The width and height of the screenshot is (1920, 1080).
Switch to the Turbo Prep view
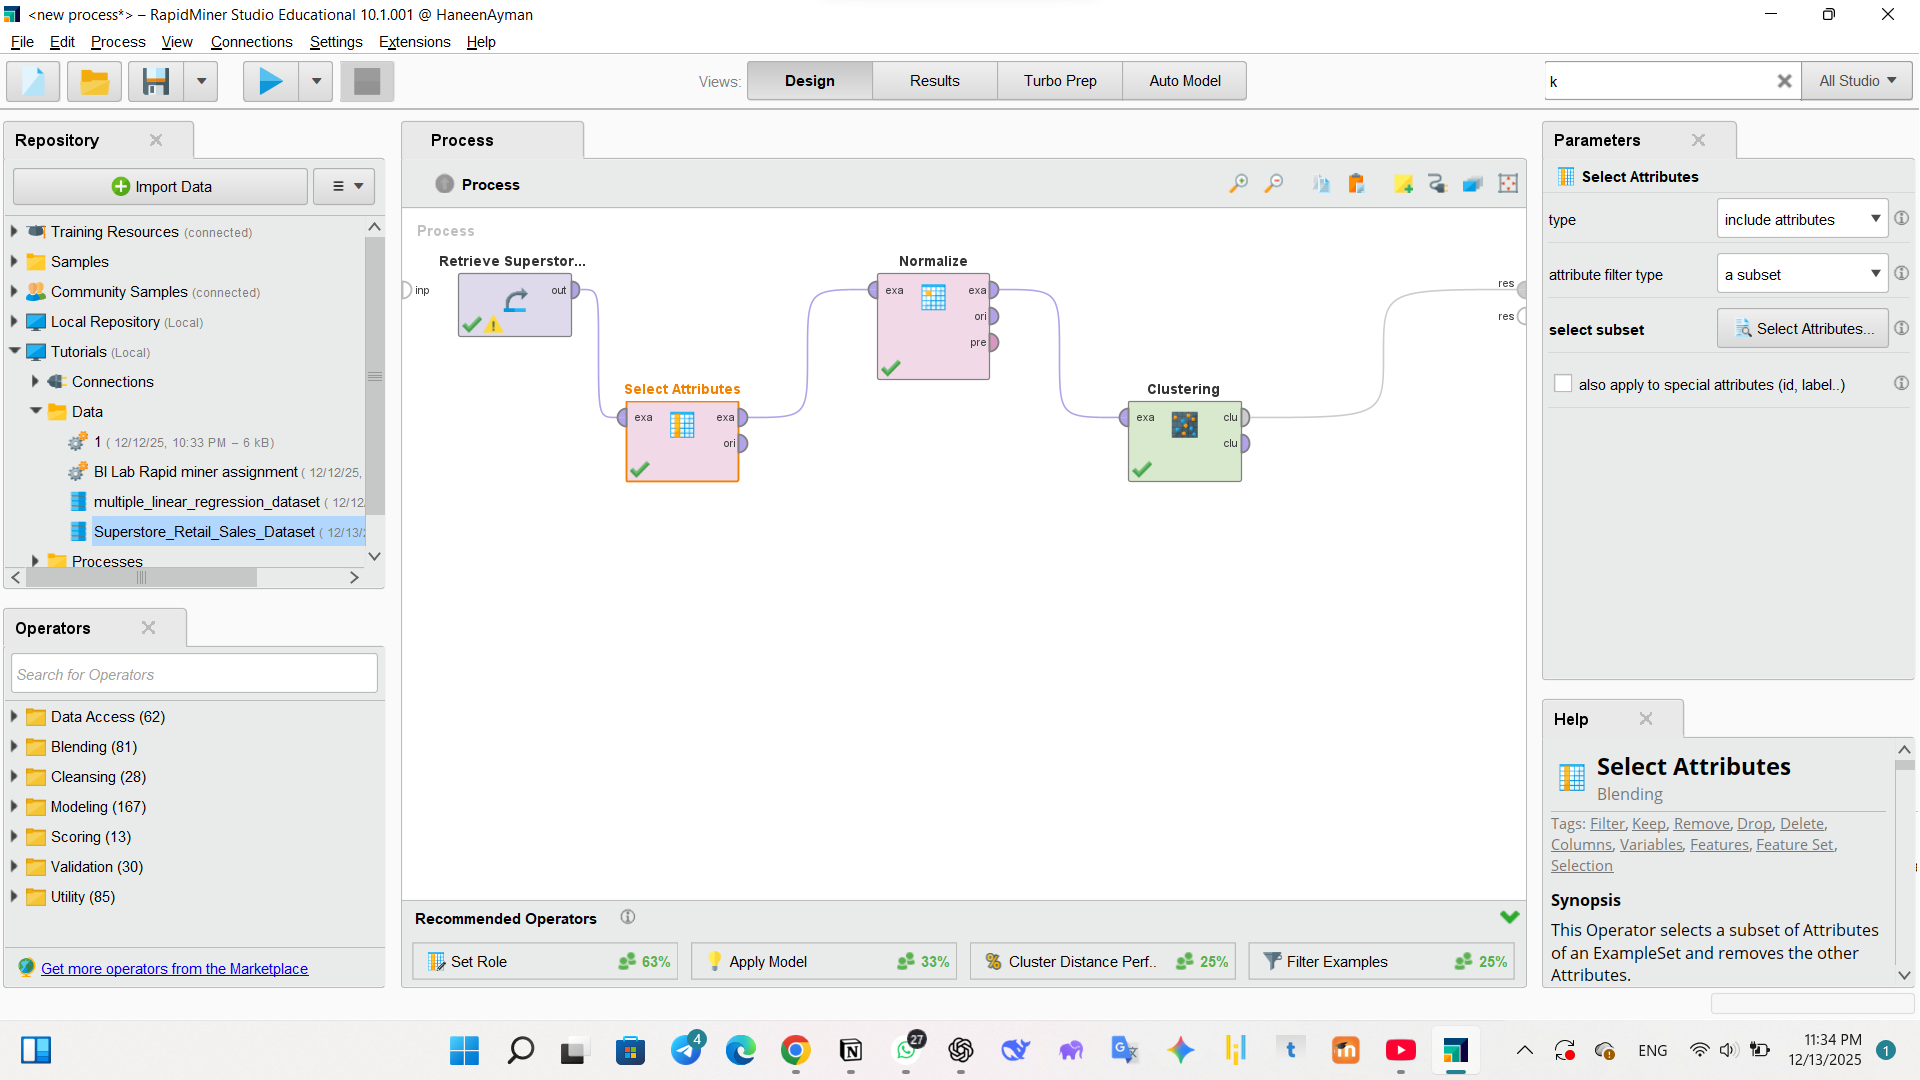point(1060,81)
